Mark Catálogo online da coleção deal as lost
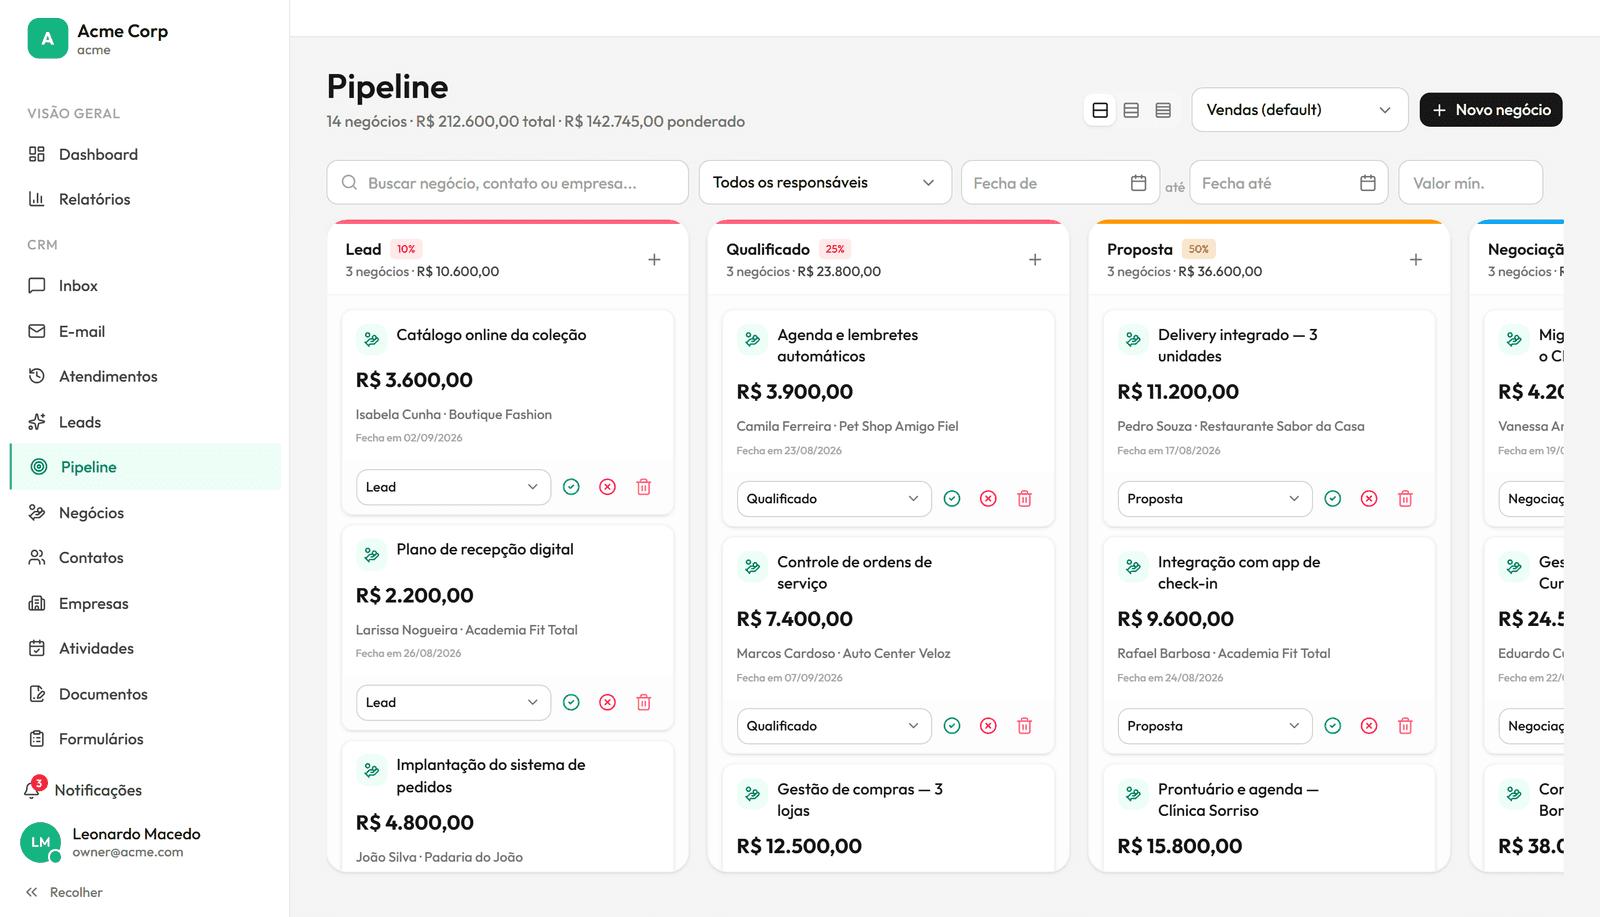 tap(607, 487)
